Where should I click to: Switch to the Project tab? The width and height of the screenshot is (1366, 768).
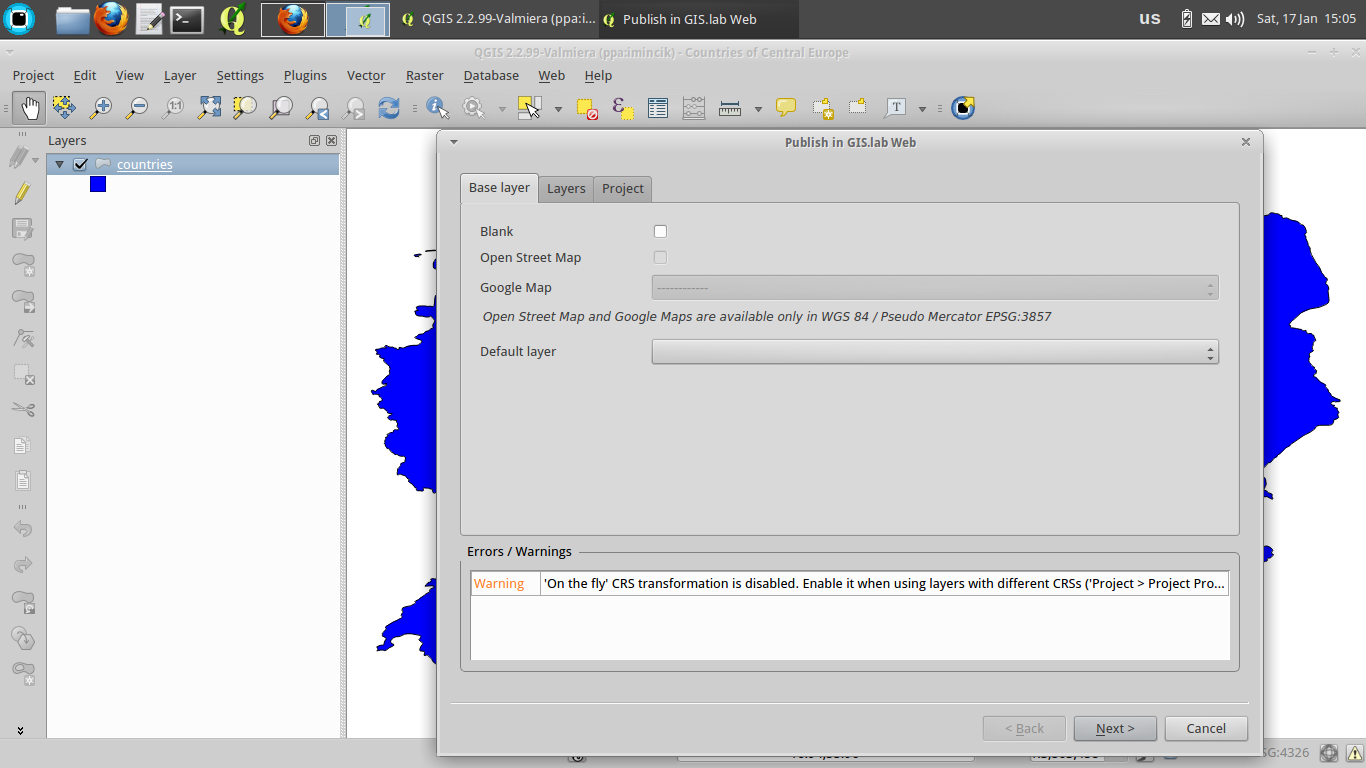pos(623,188)
